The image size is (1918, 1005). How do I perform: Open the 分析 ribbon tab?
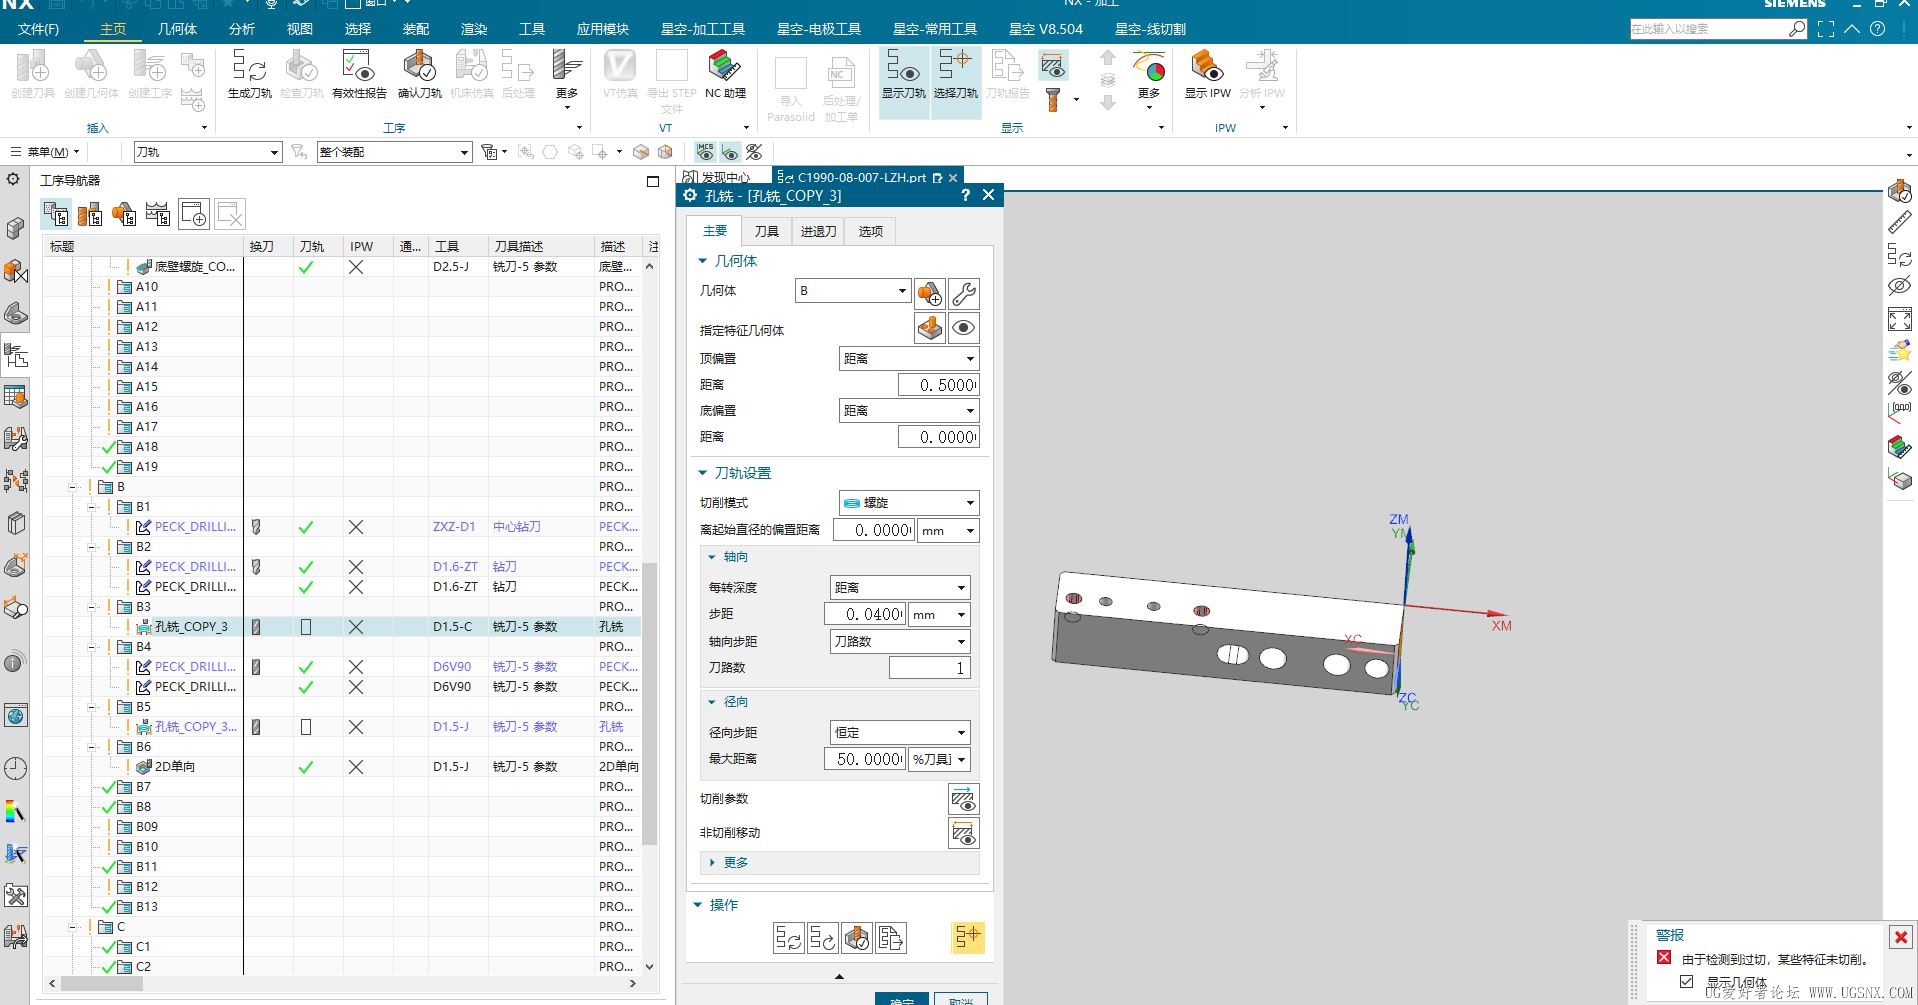point(242,29)
